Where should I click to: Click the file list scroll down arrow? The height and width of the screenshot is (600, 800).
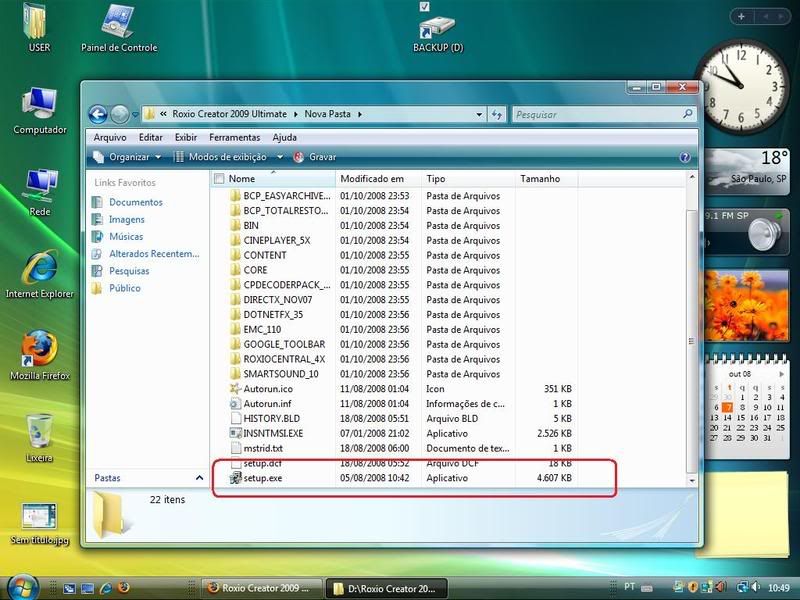(692, 480)
